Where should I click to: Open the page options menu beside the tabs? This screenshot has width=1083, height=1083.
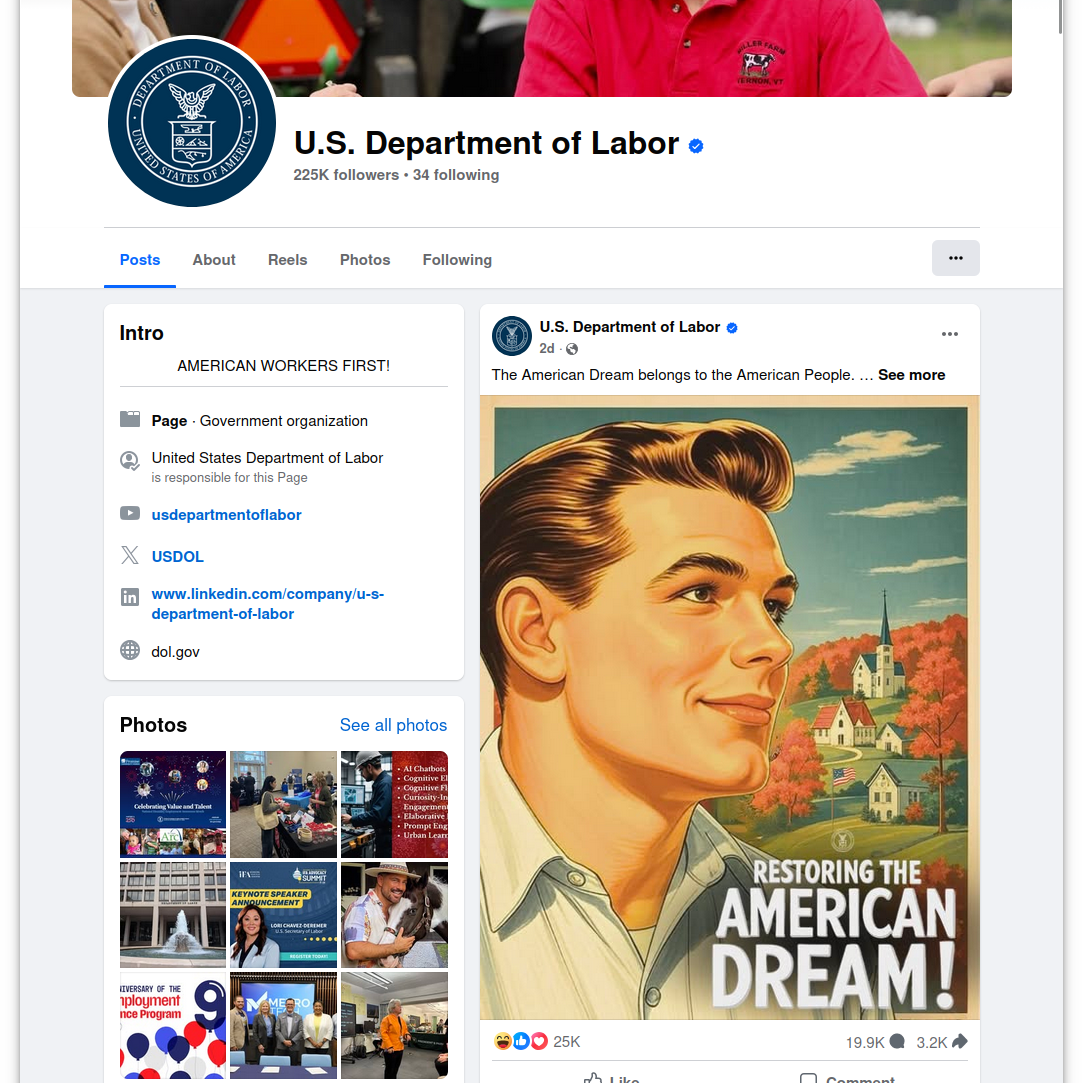coord(955,258)
